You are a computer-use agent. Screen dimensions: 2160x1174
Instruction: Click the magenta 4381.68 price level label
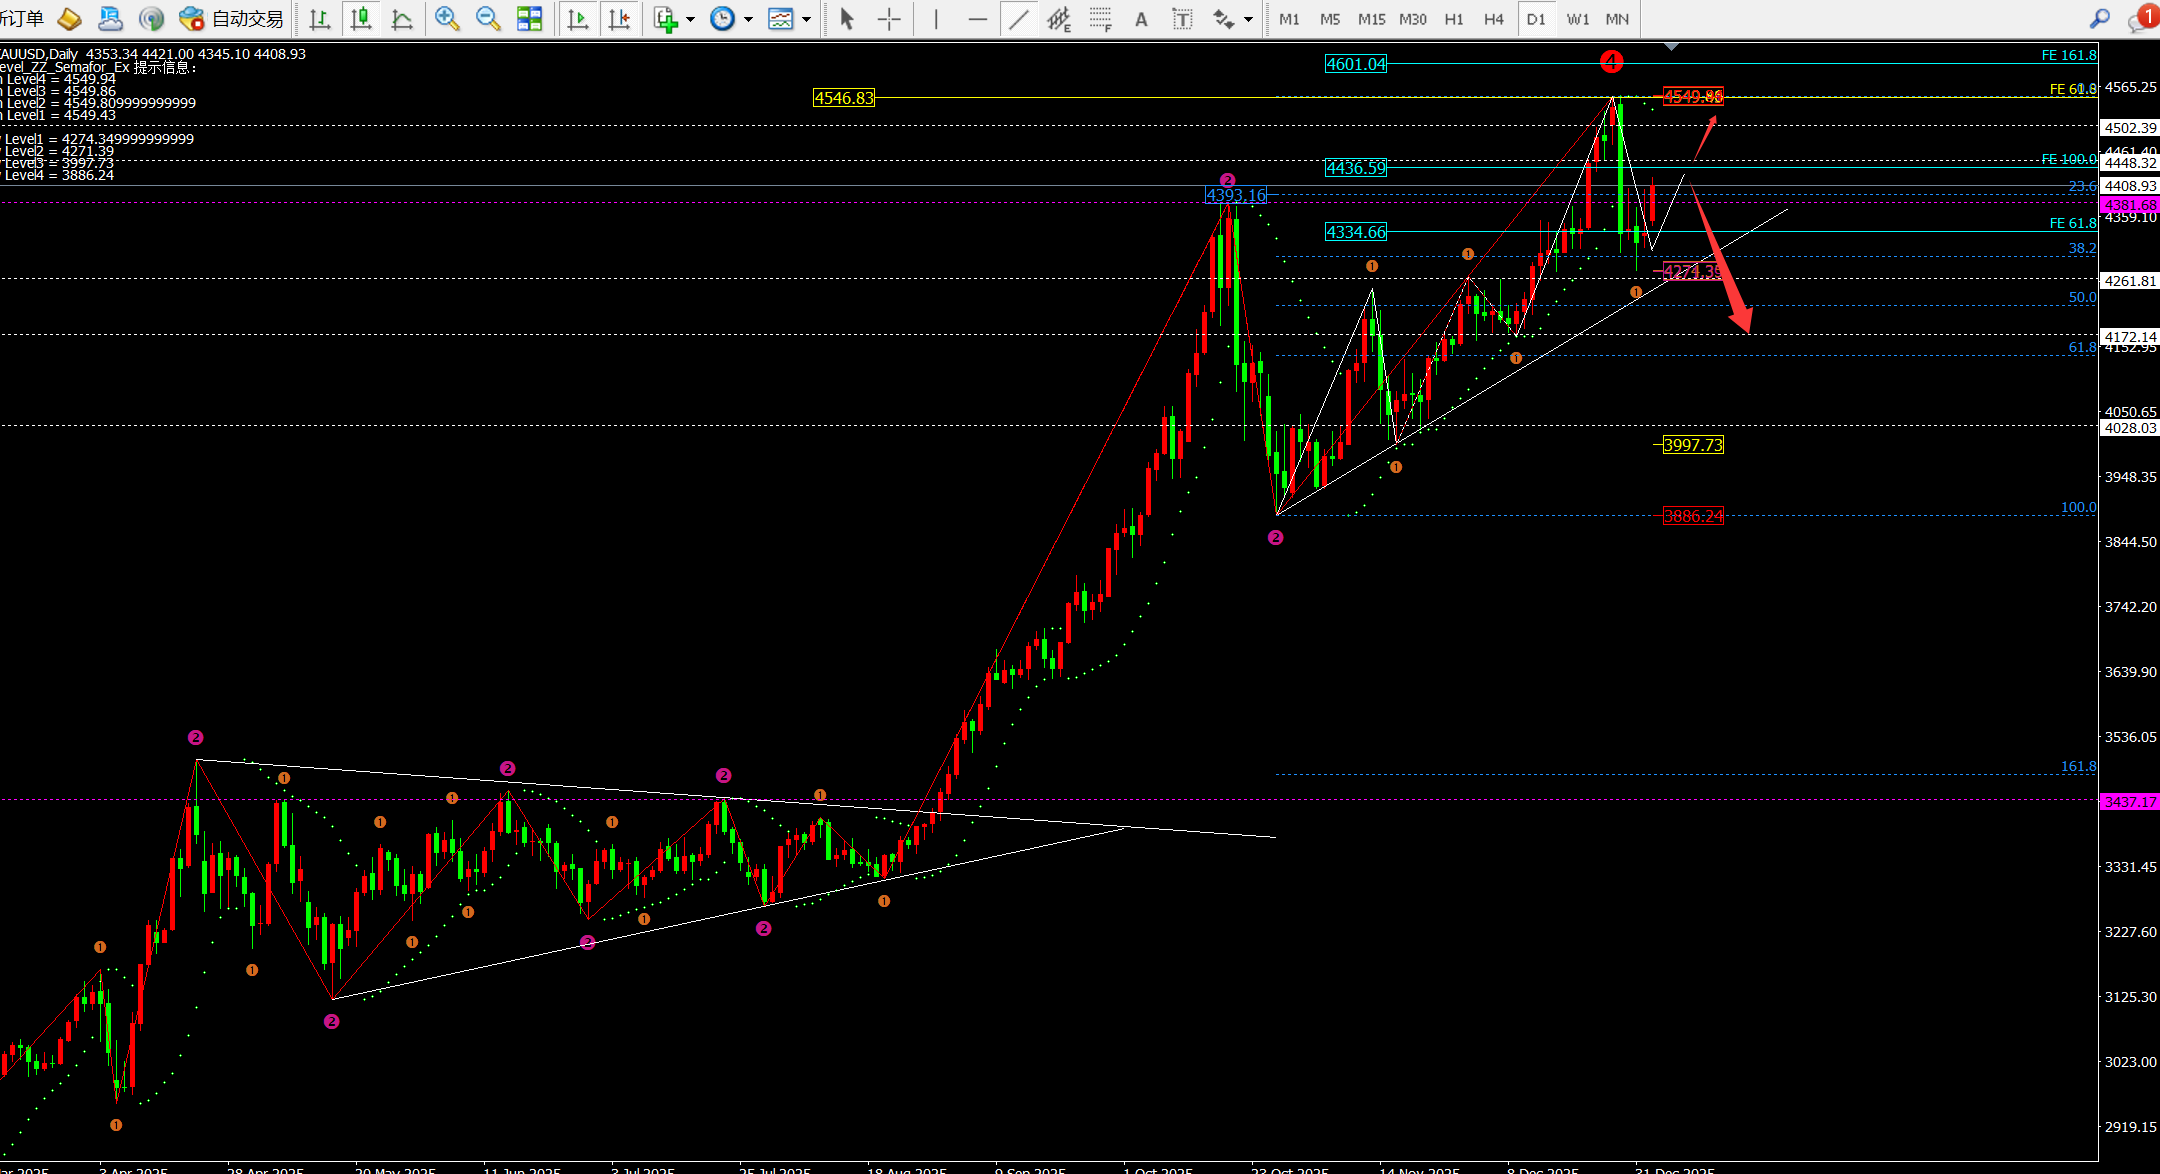click(x=2130, y=205)
